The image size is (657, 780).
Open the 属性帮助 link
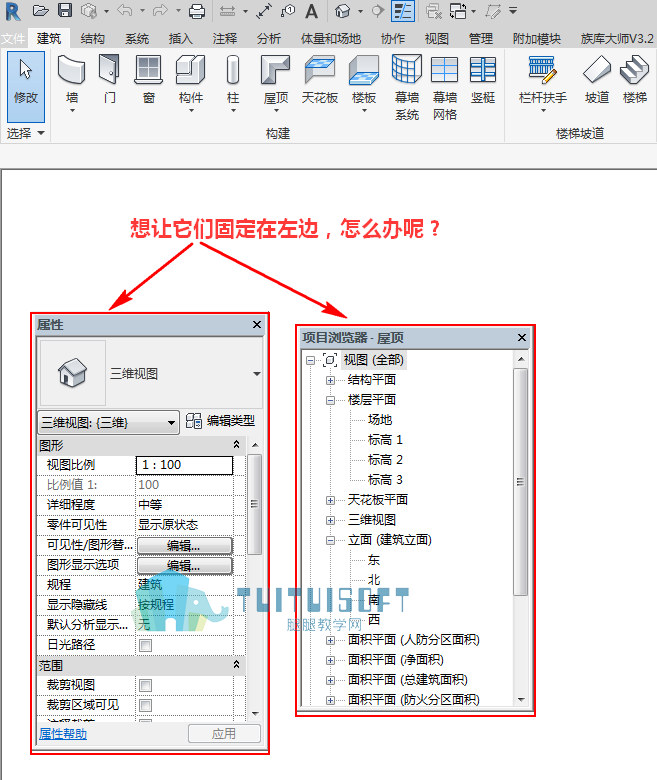63,734
